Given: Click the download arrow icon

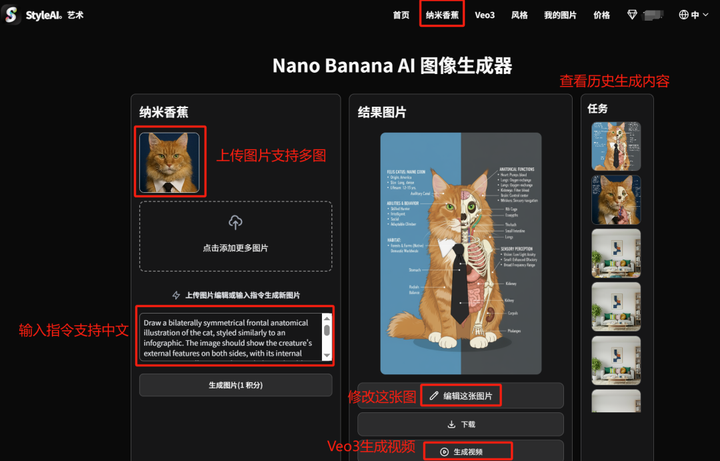Looking at the screenshot, I should 451,424.
